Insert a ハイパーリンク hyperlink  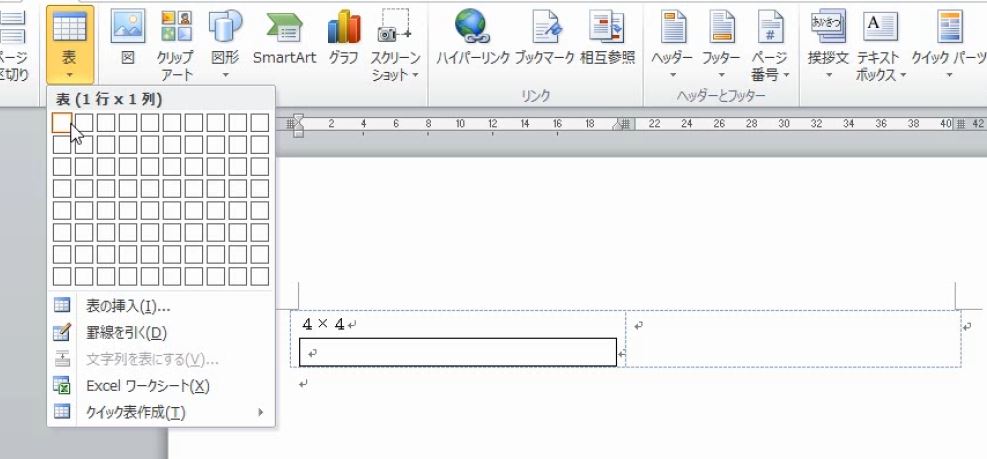coord(473,38)
